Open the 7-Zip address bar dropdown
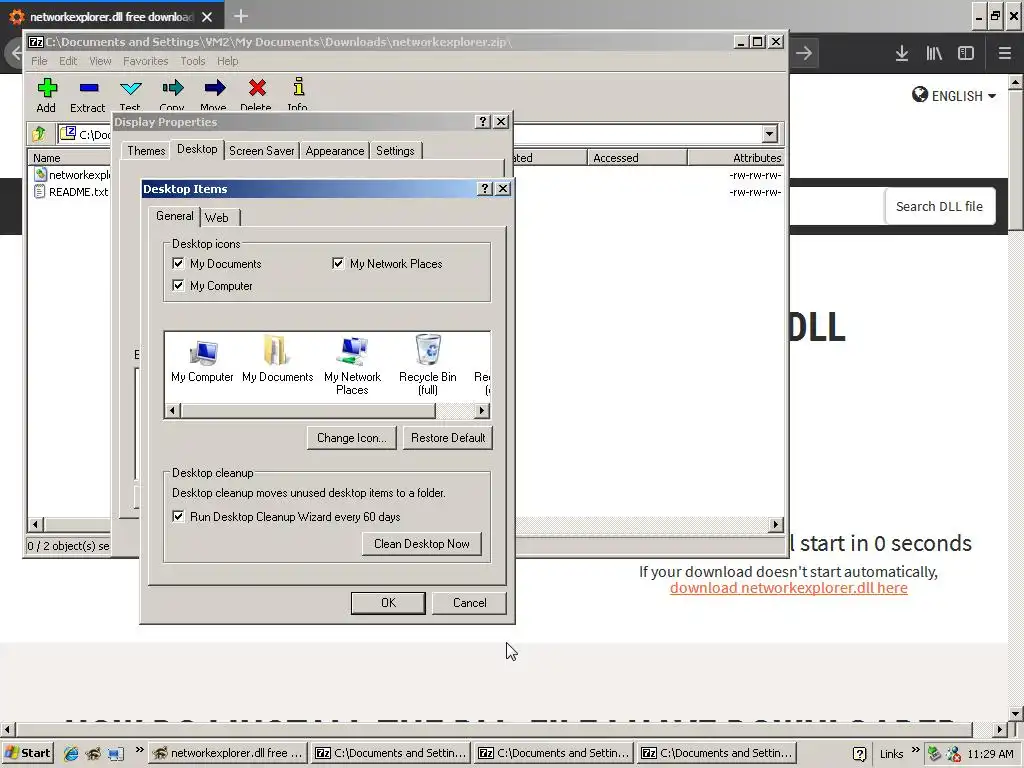 click(x=770, y=134)
